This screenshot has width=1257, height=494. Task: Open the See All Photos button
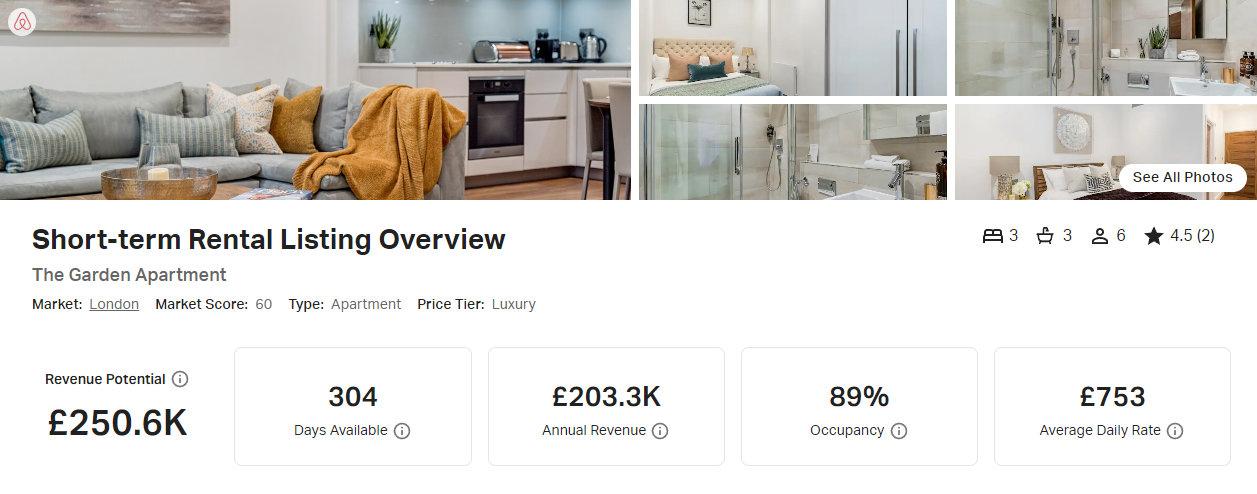pos(1183,177)
